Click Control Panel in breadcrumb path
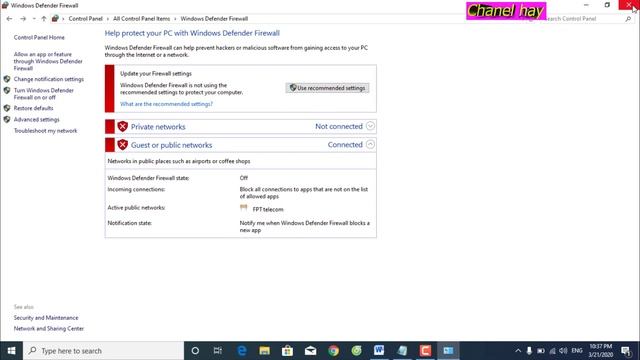Image resolution: width=640 pixels, height=360 pixels. coord(85,19)
